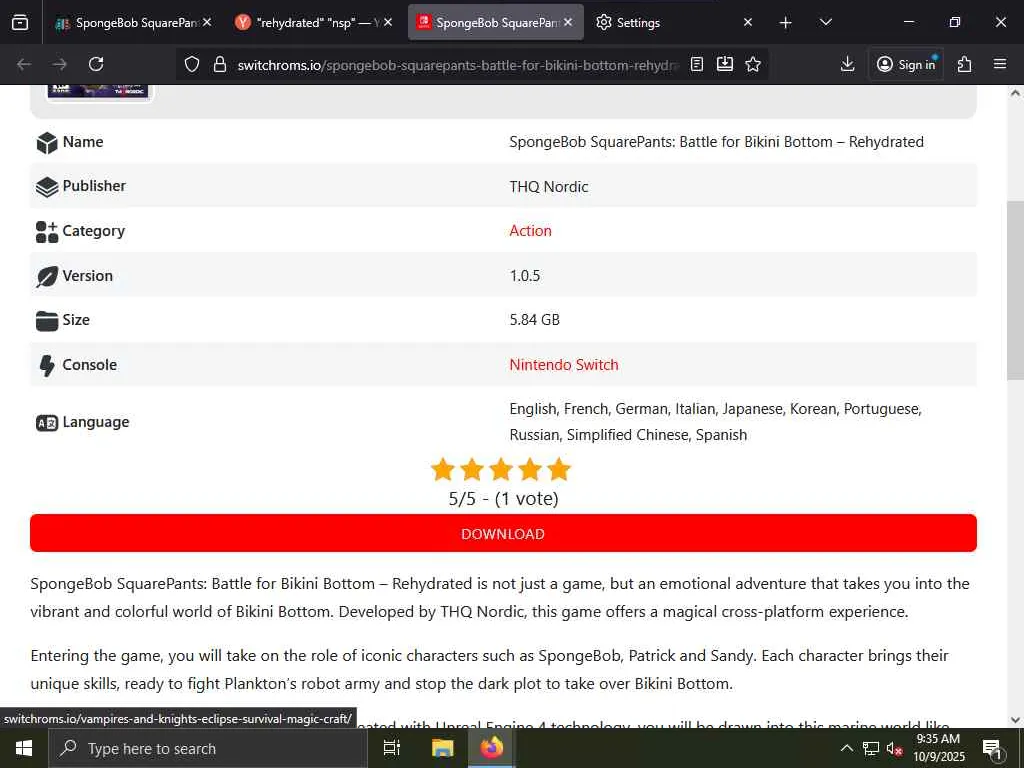Viewport: 1024px width, 768px height.
Task: Click the Console lightning icon
Action: point(47,365)
